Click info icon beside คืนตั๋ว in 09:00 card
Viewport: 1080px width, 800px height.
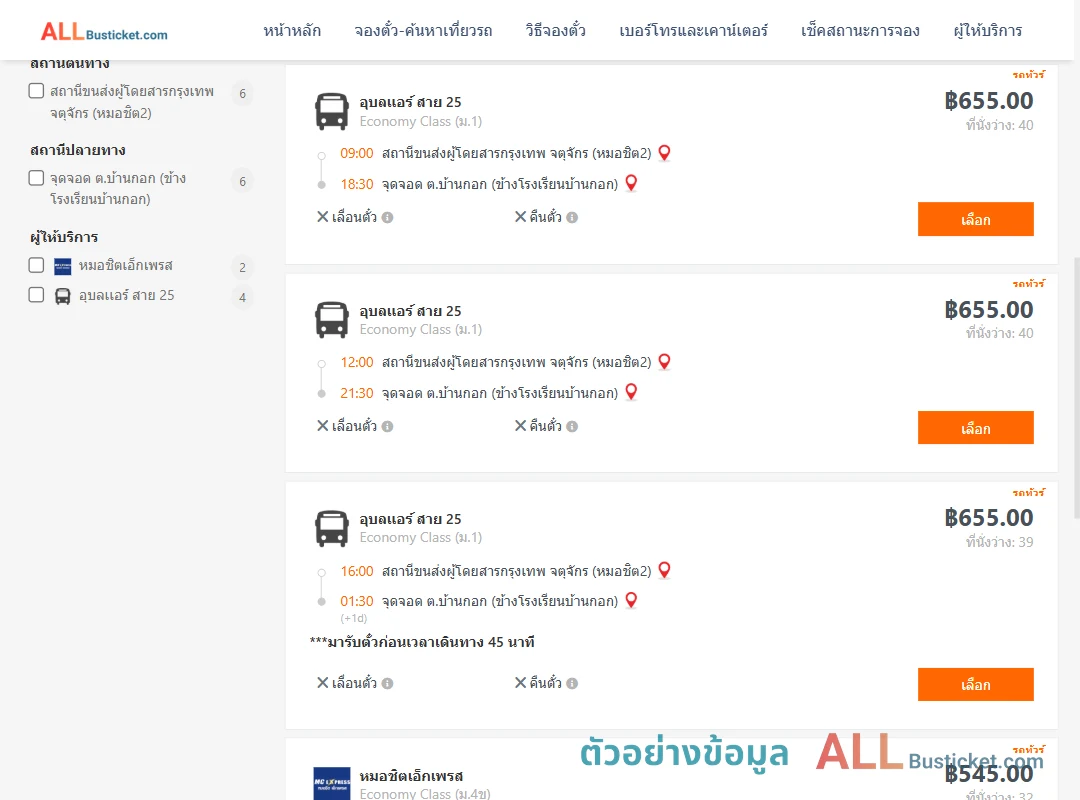click(x=572, y=218)
